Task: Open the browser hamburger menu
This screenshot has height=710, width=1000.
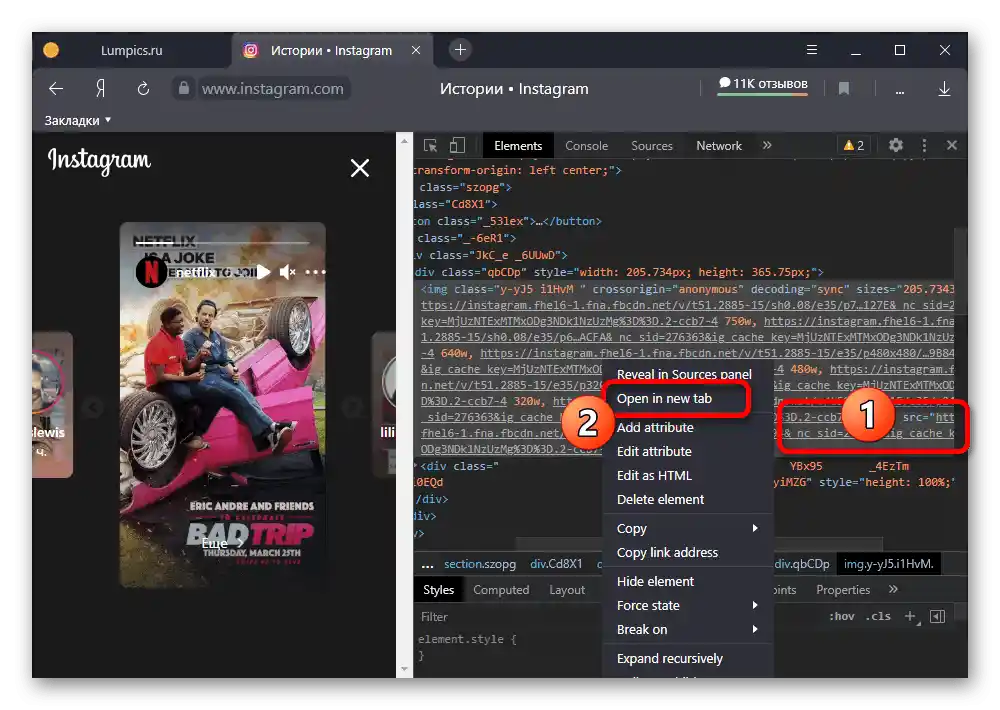Action: (812, 50)
